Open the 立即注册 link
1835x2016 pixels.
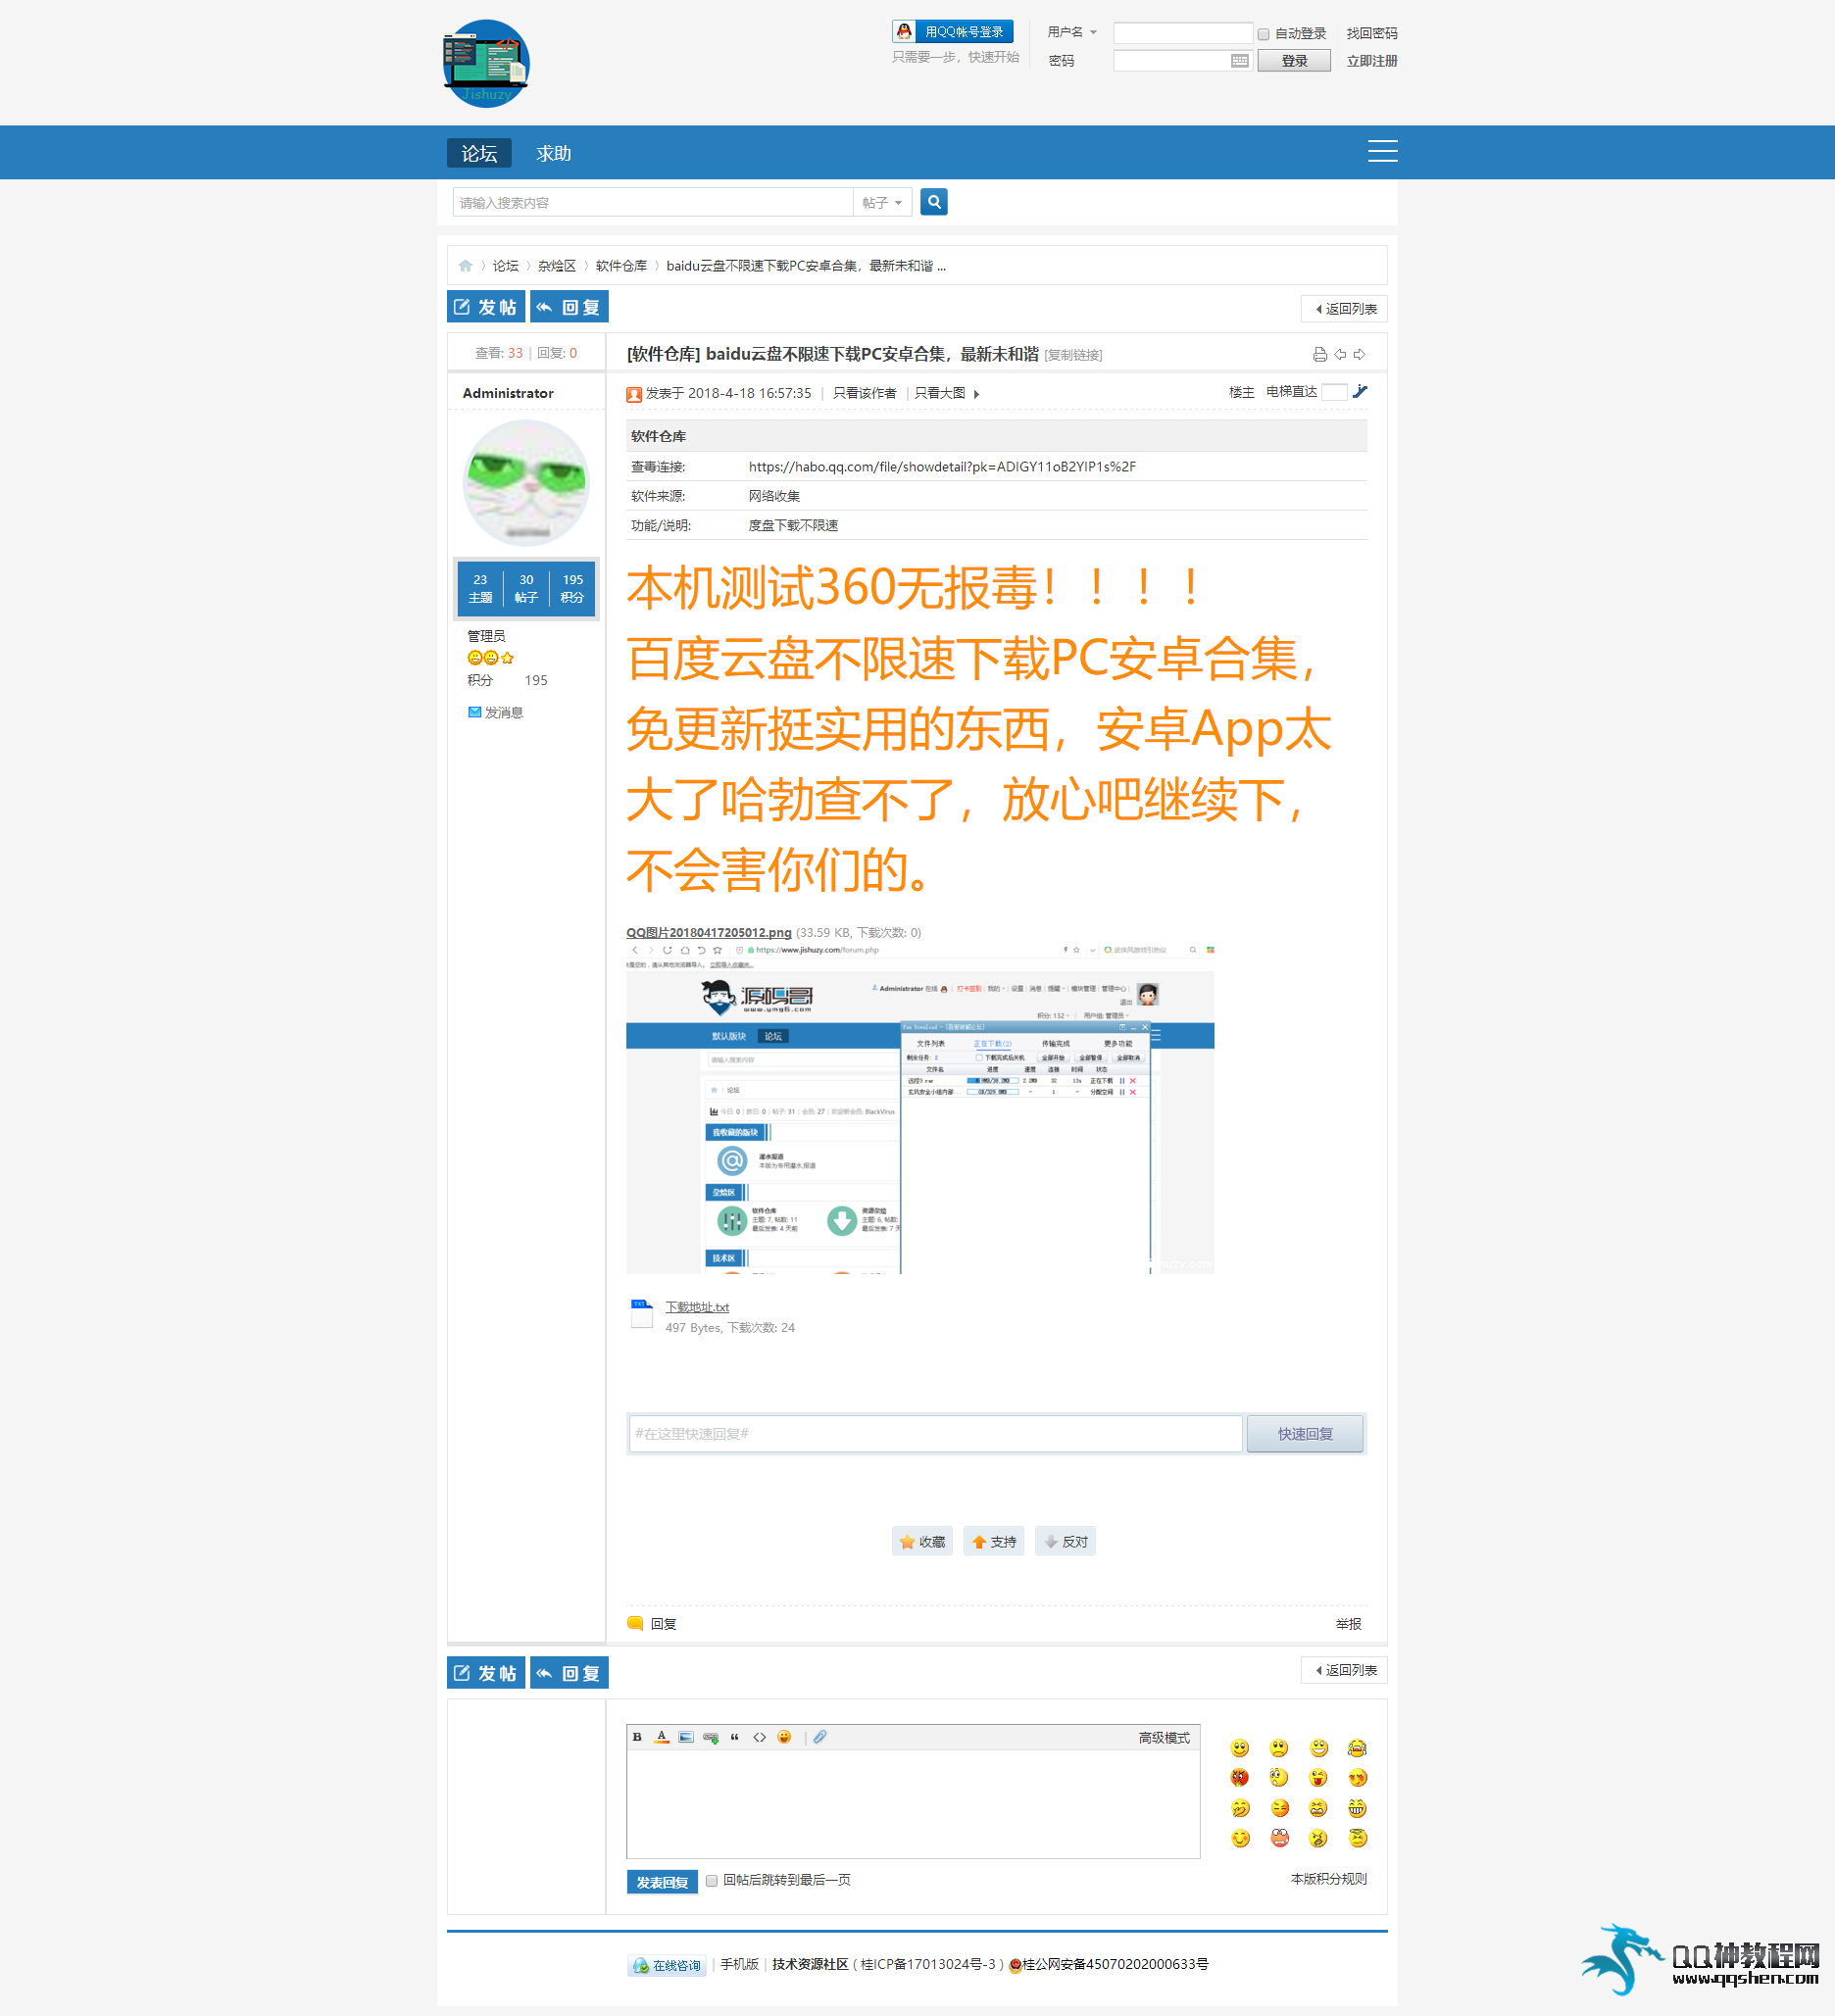(1371, 61)
